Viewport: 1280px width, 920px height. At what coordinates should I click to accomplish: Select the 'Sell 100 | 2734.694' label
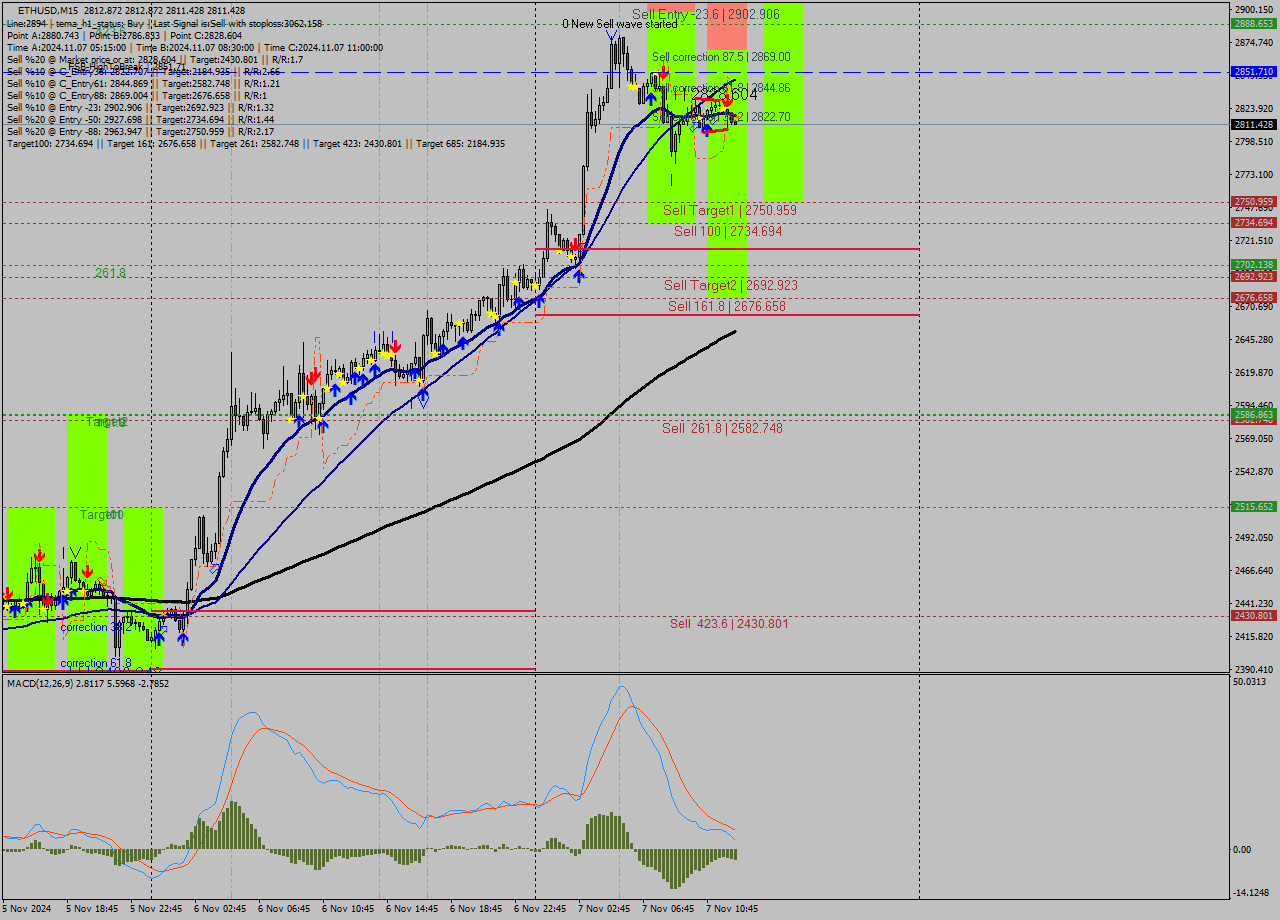[728, 231]
